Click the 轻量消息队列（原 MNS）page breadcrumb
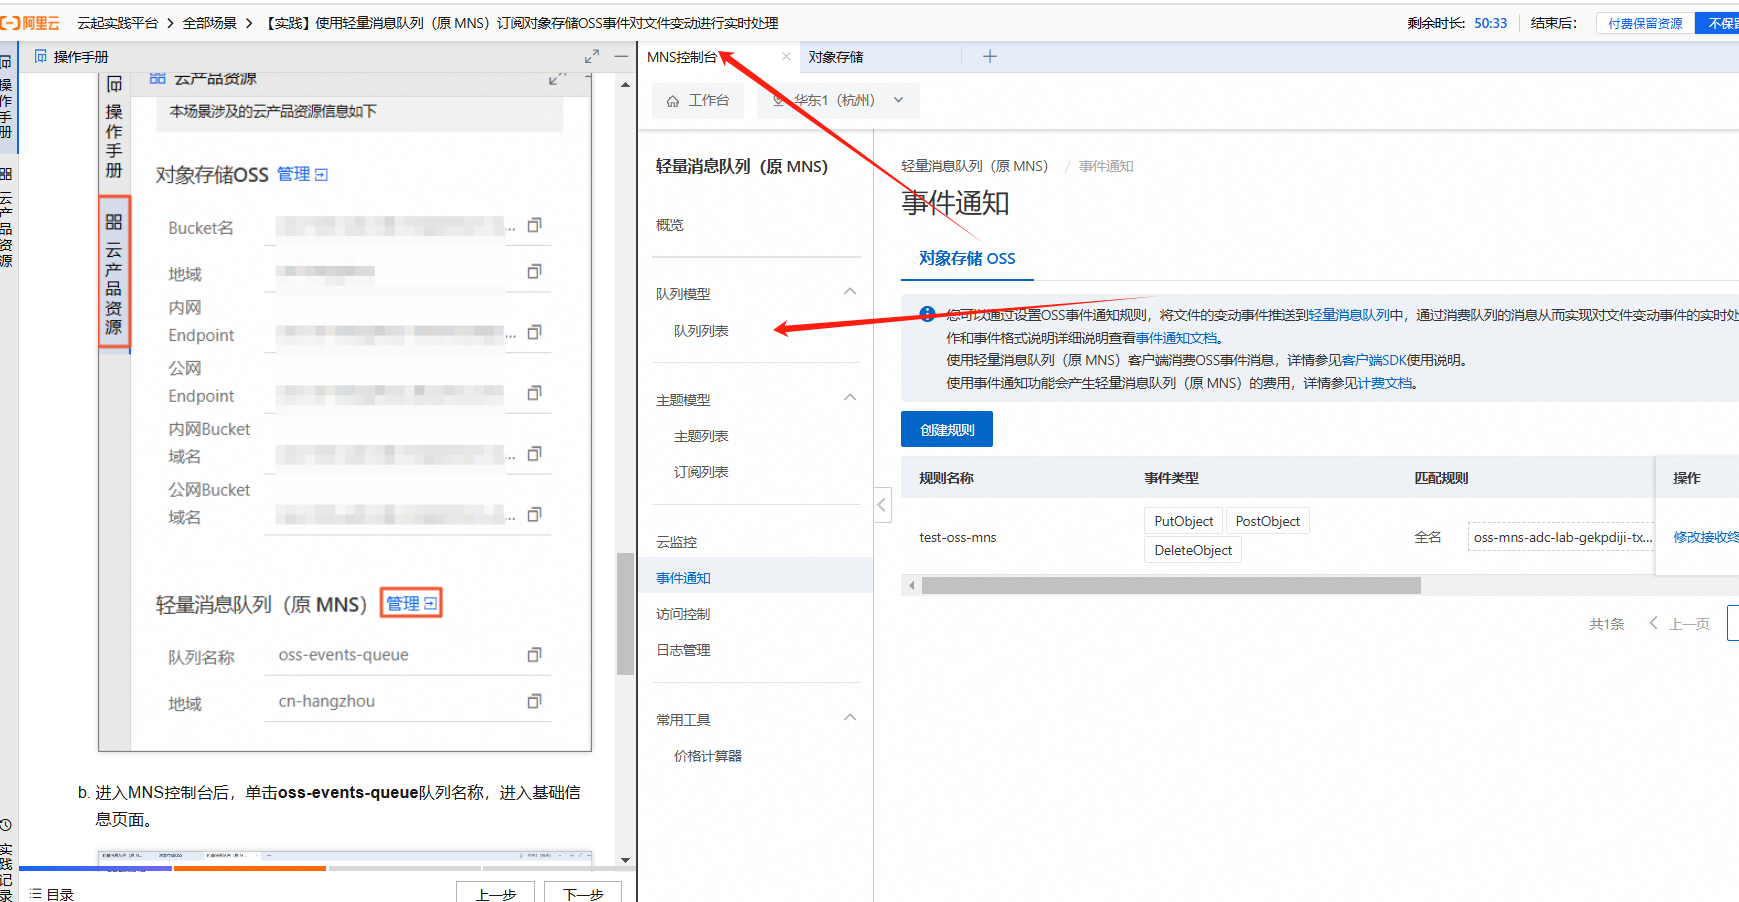The height and width of the screenshot is (902, 1739). [x=975, y=166]
